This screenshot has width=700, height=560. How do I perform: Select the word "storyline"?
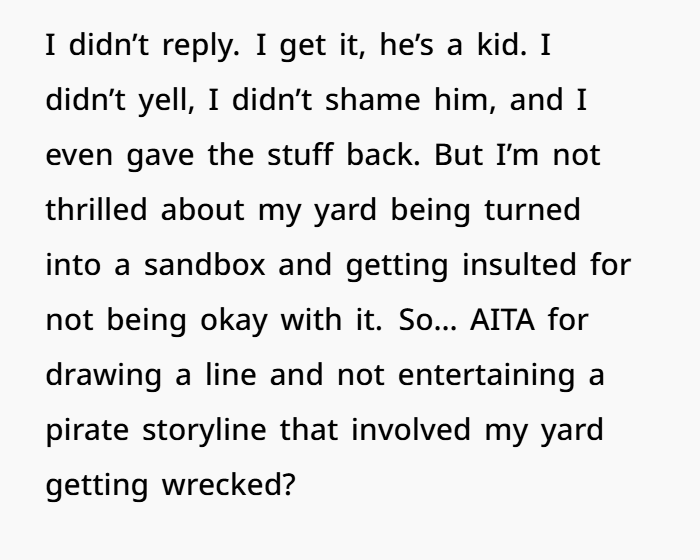(x=204, y=431)
